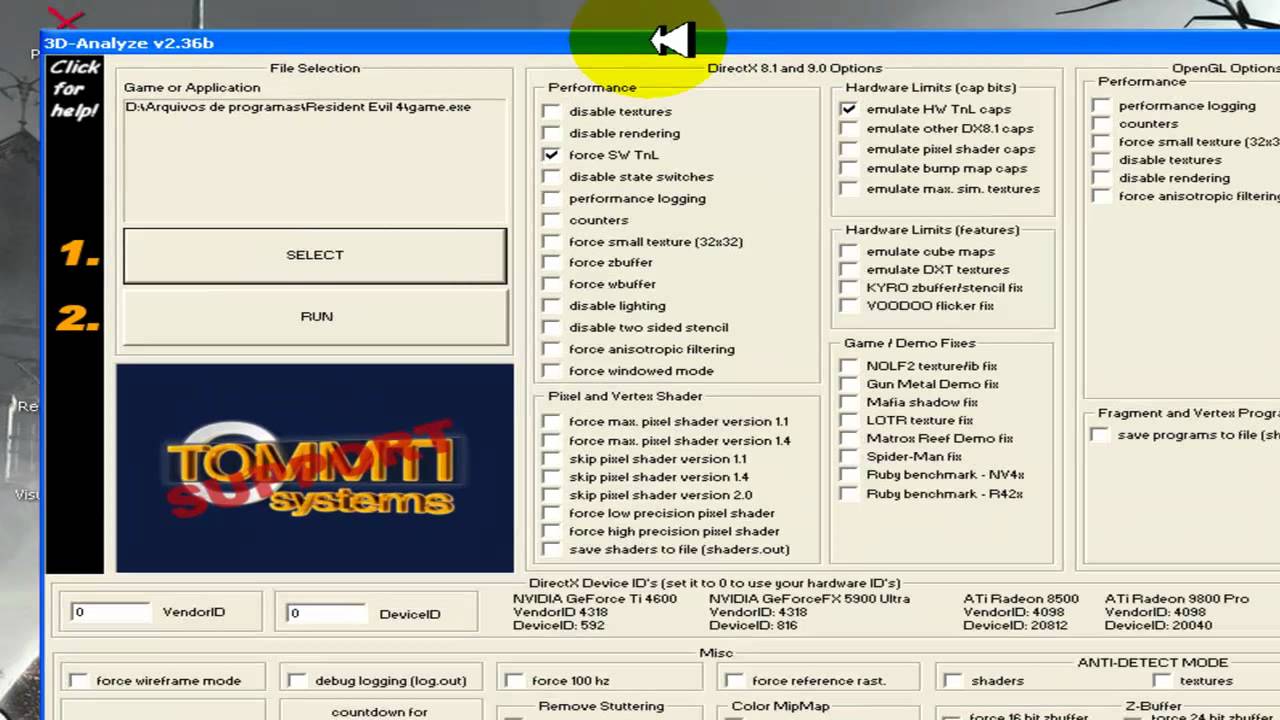The width and height of the screenshot is (1280, 720).
Task: Enable 'force windowed mode'
Action: (x=551, y=371)
